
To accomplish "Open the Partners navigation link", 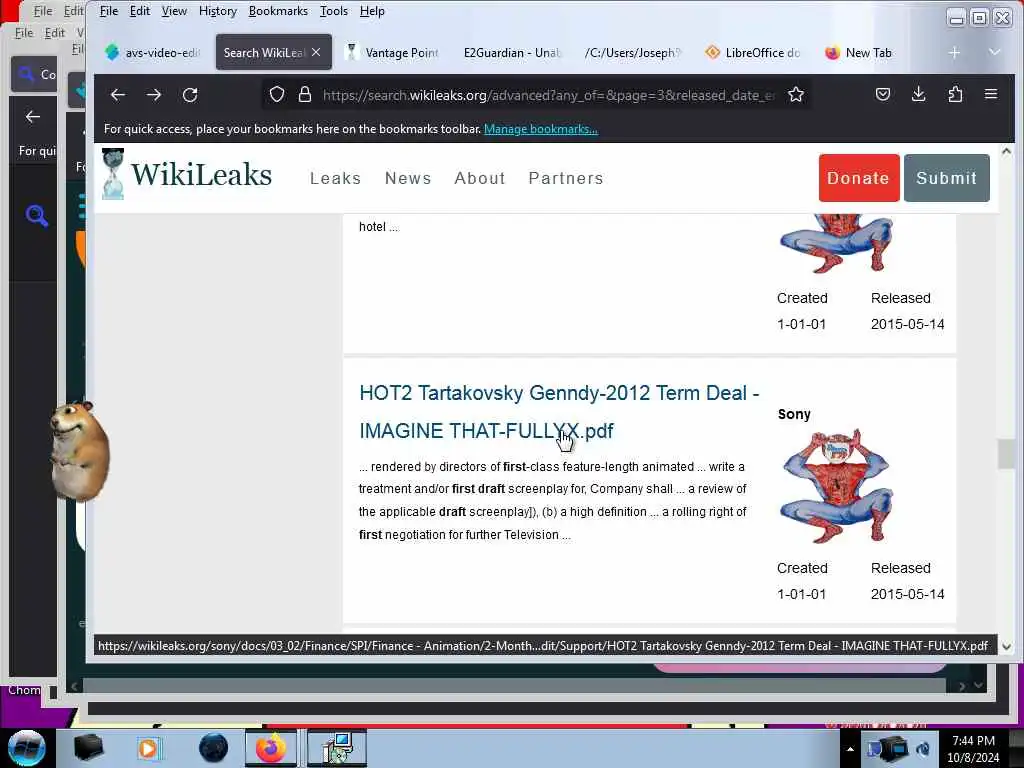I will pyautogui.click(x=566, y=178).
